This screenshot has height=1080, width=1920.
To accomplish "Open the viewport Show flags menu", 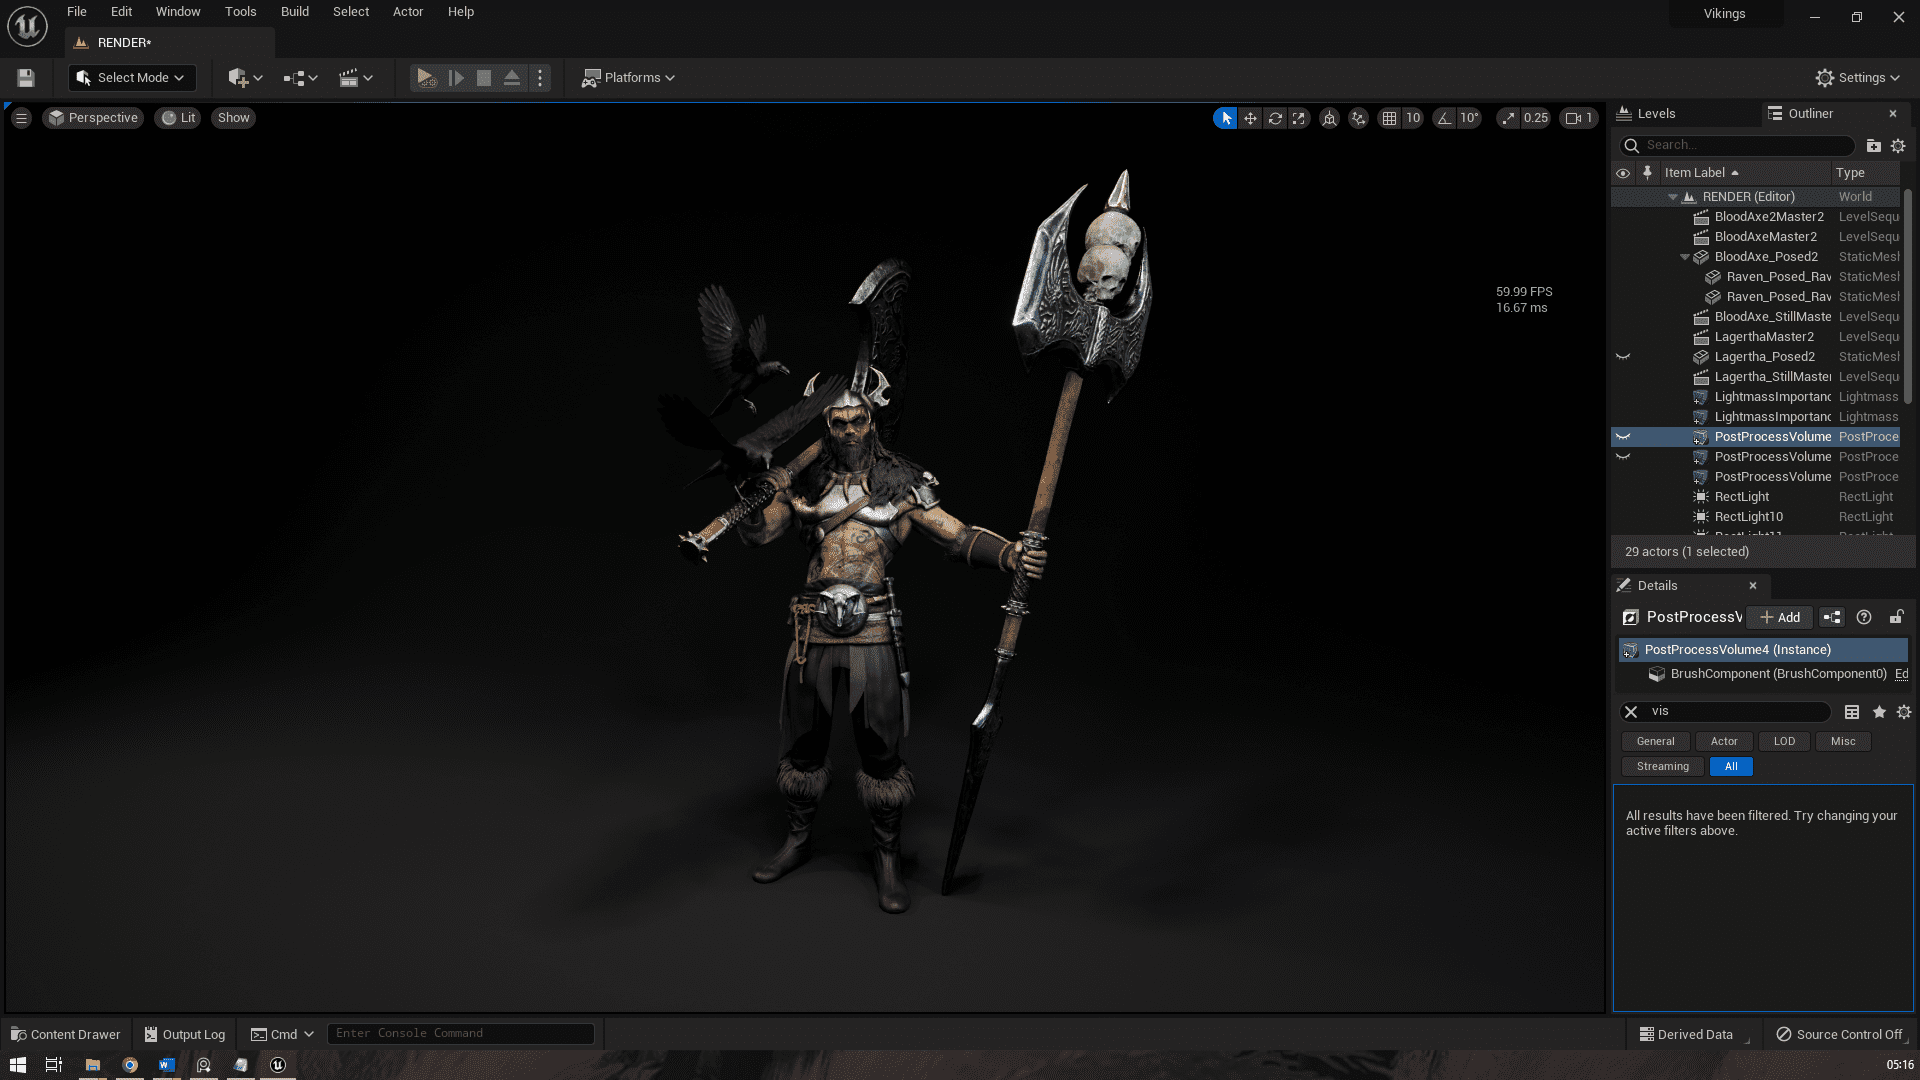I will (233, 118).
